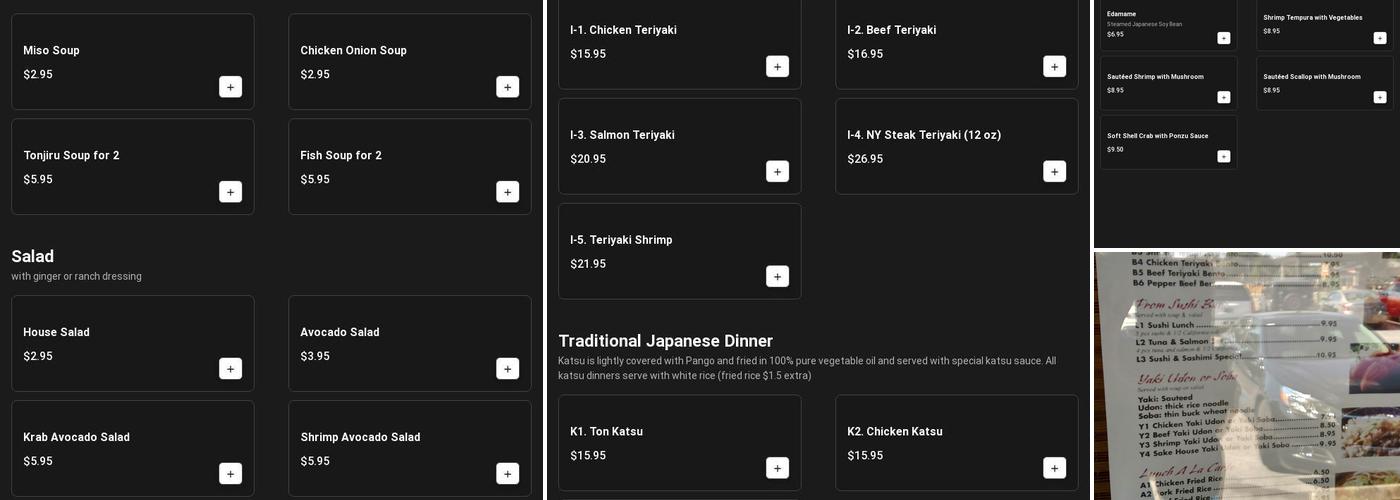This screenshot has height=500, width=1400.
Task: Add Chicken Onion Soup to order
Action: click(507, 87)
